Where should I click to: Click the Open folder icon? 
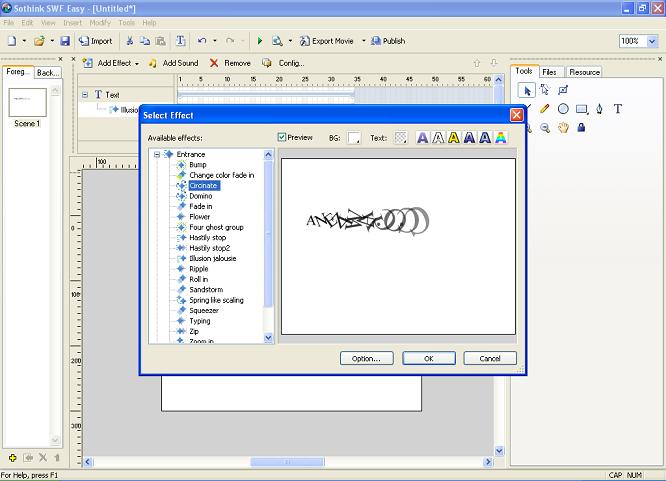[x=39, y=41]
